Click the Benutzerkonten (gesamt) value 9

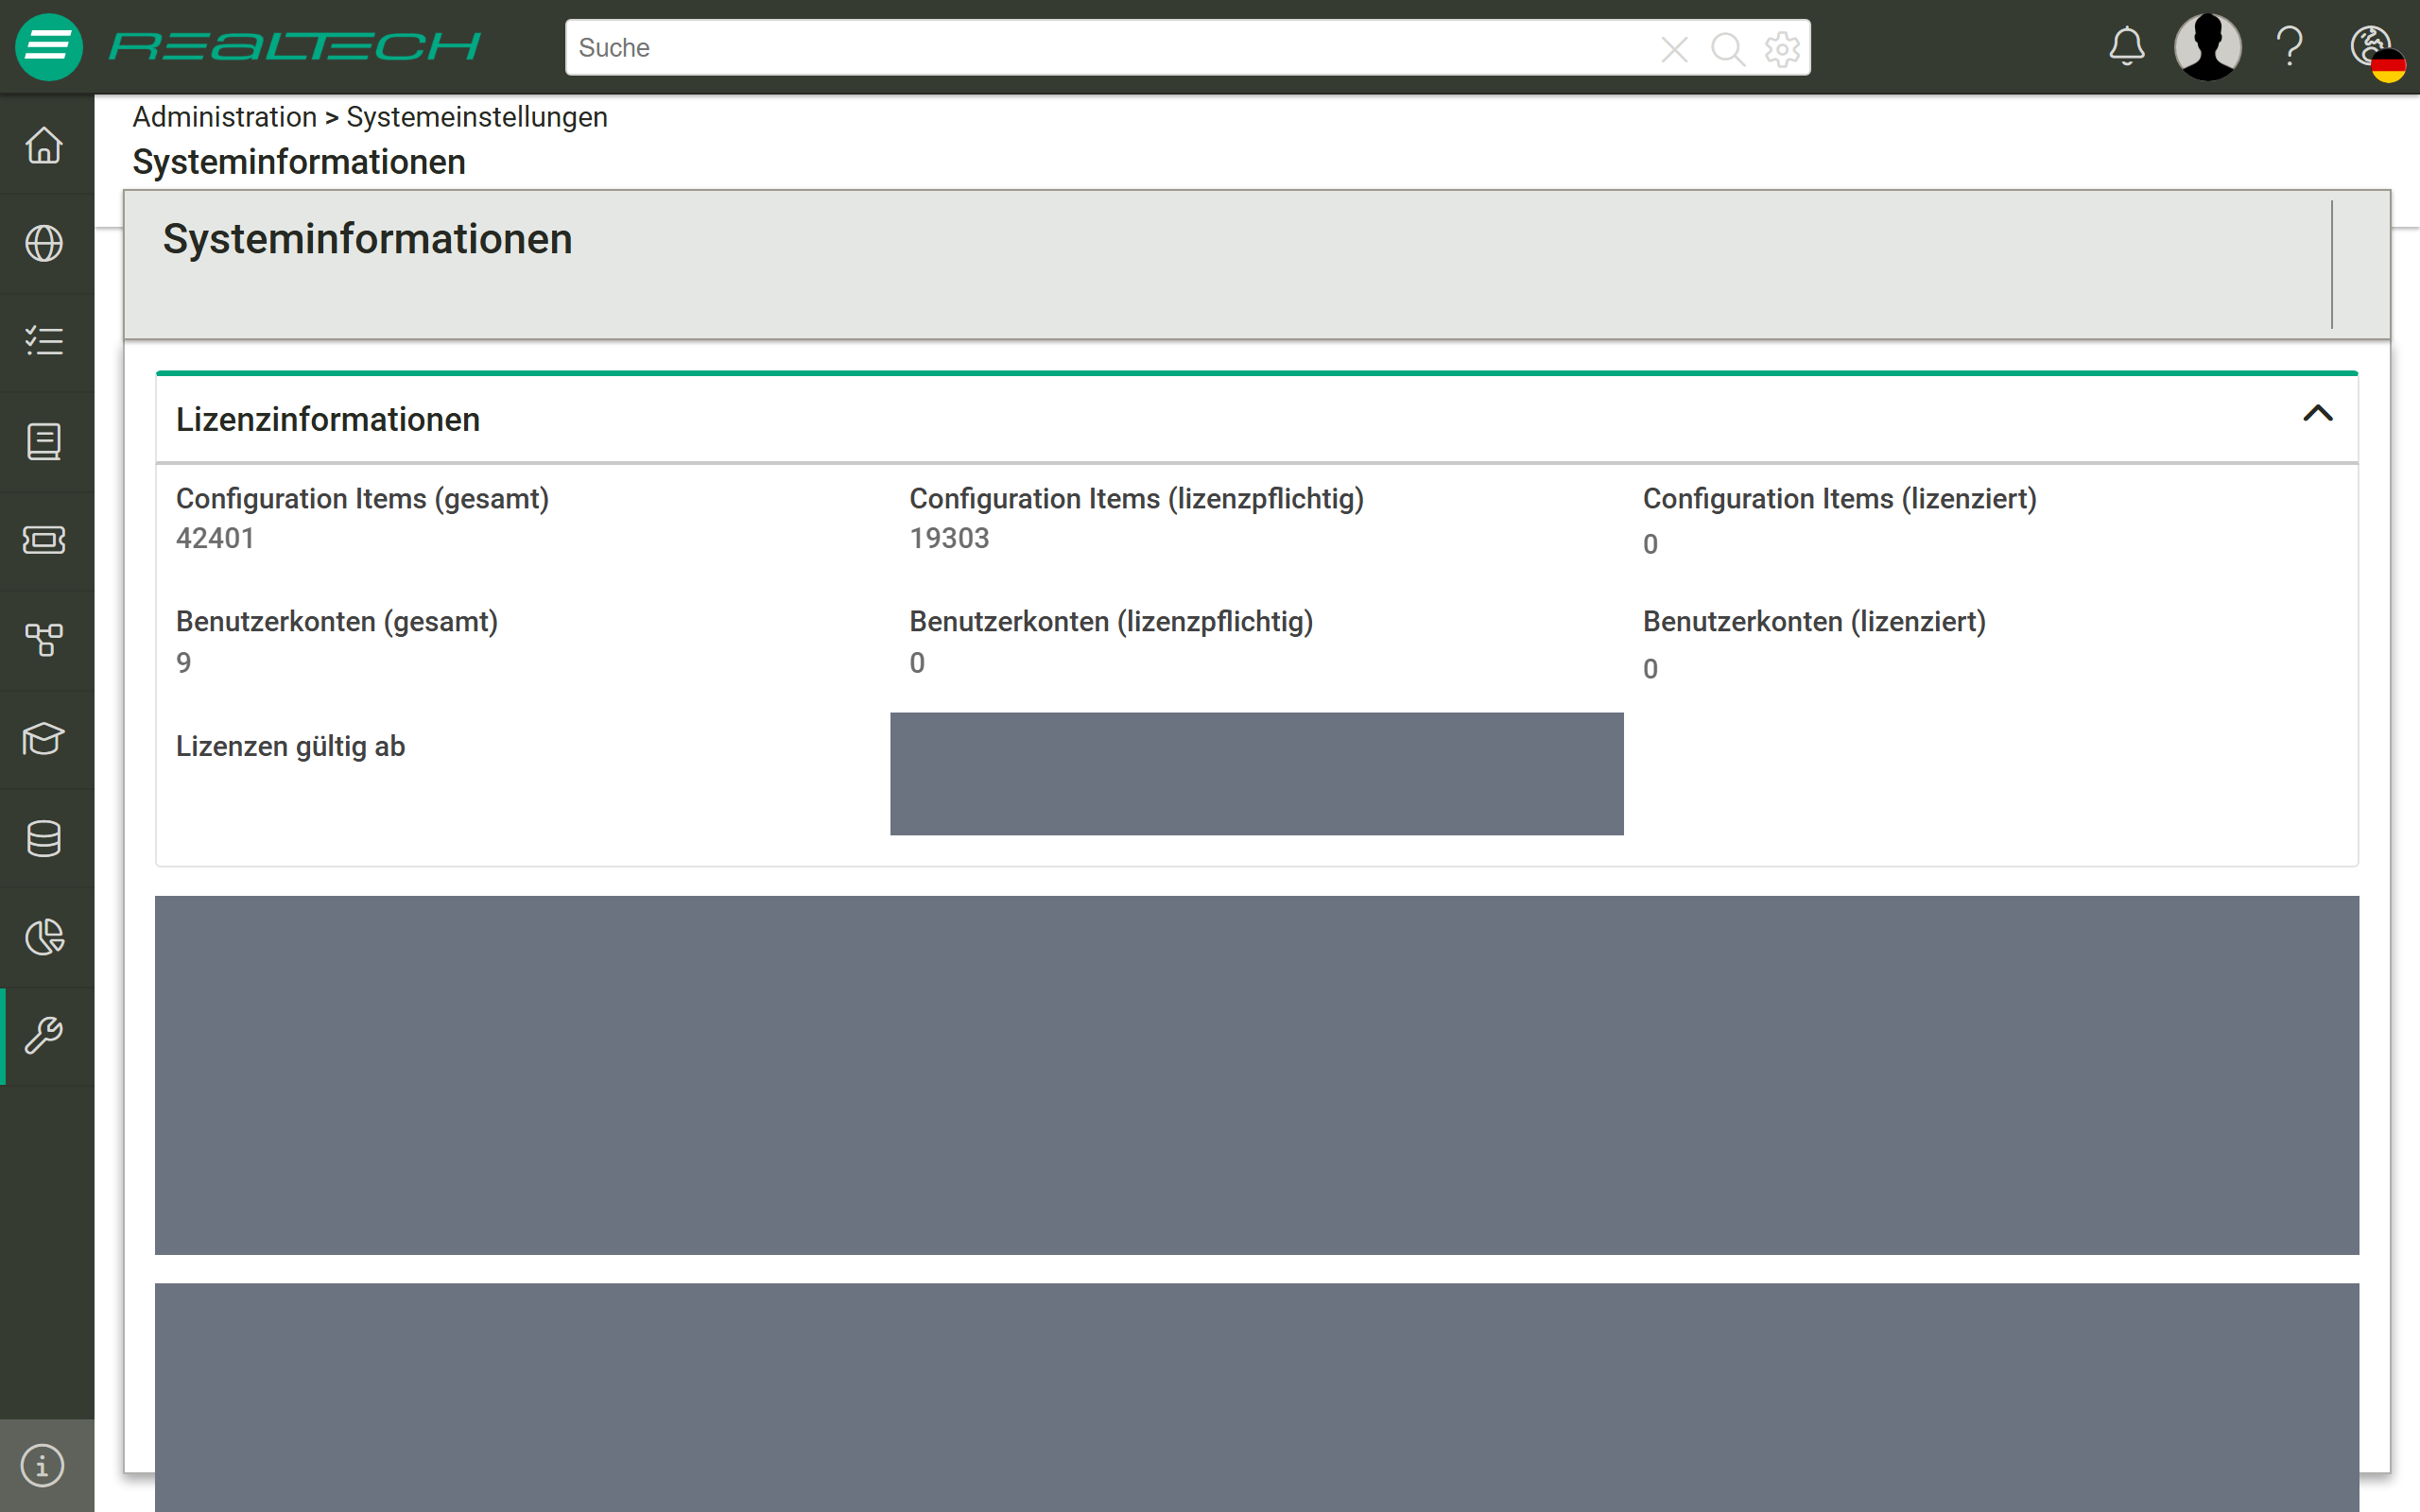[x=184, y=663]
